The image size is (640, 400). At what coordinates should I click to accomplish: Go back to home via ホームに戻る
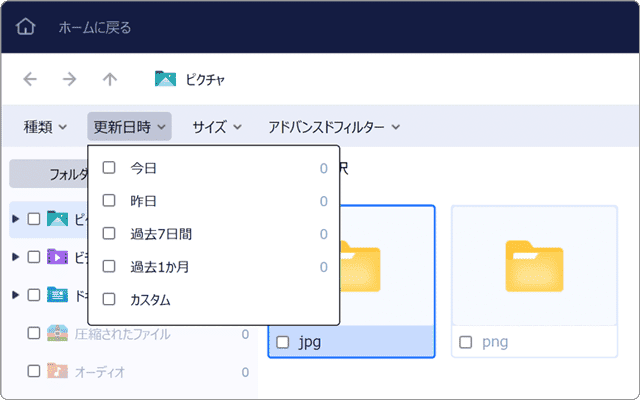coord(95,27)
